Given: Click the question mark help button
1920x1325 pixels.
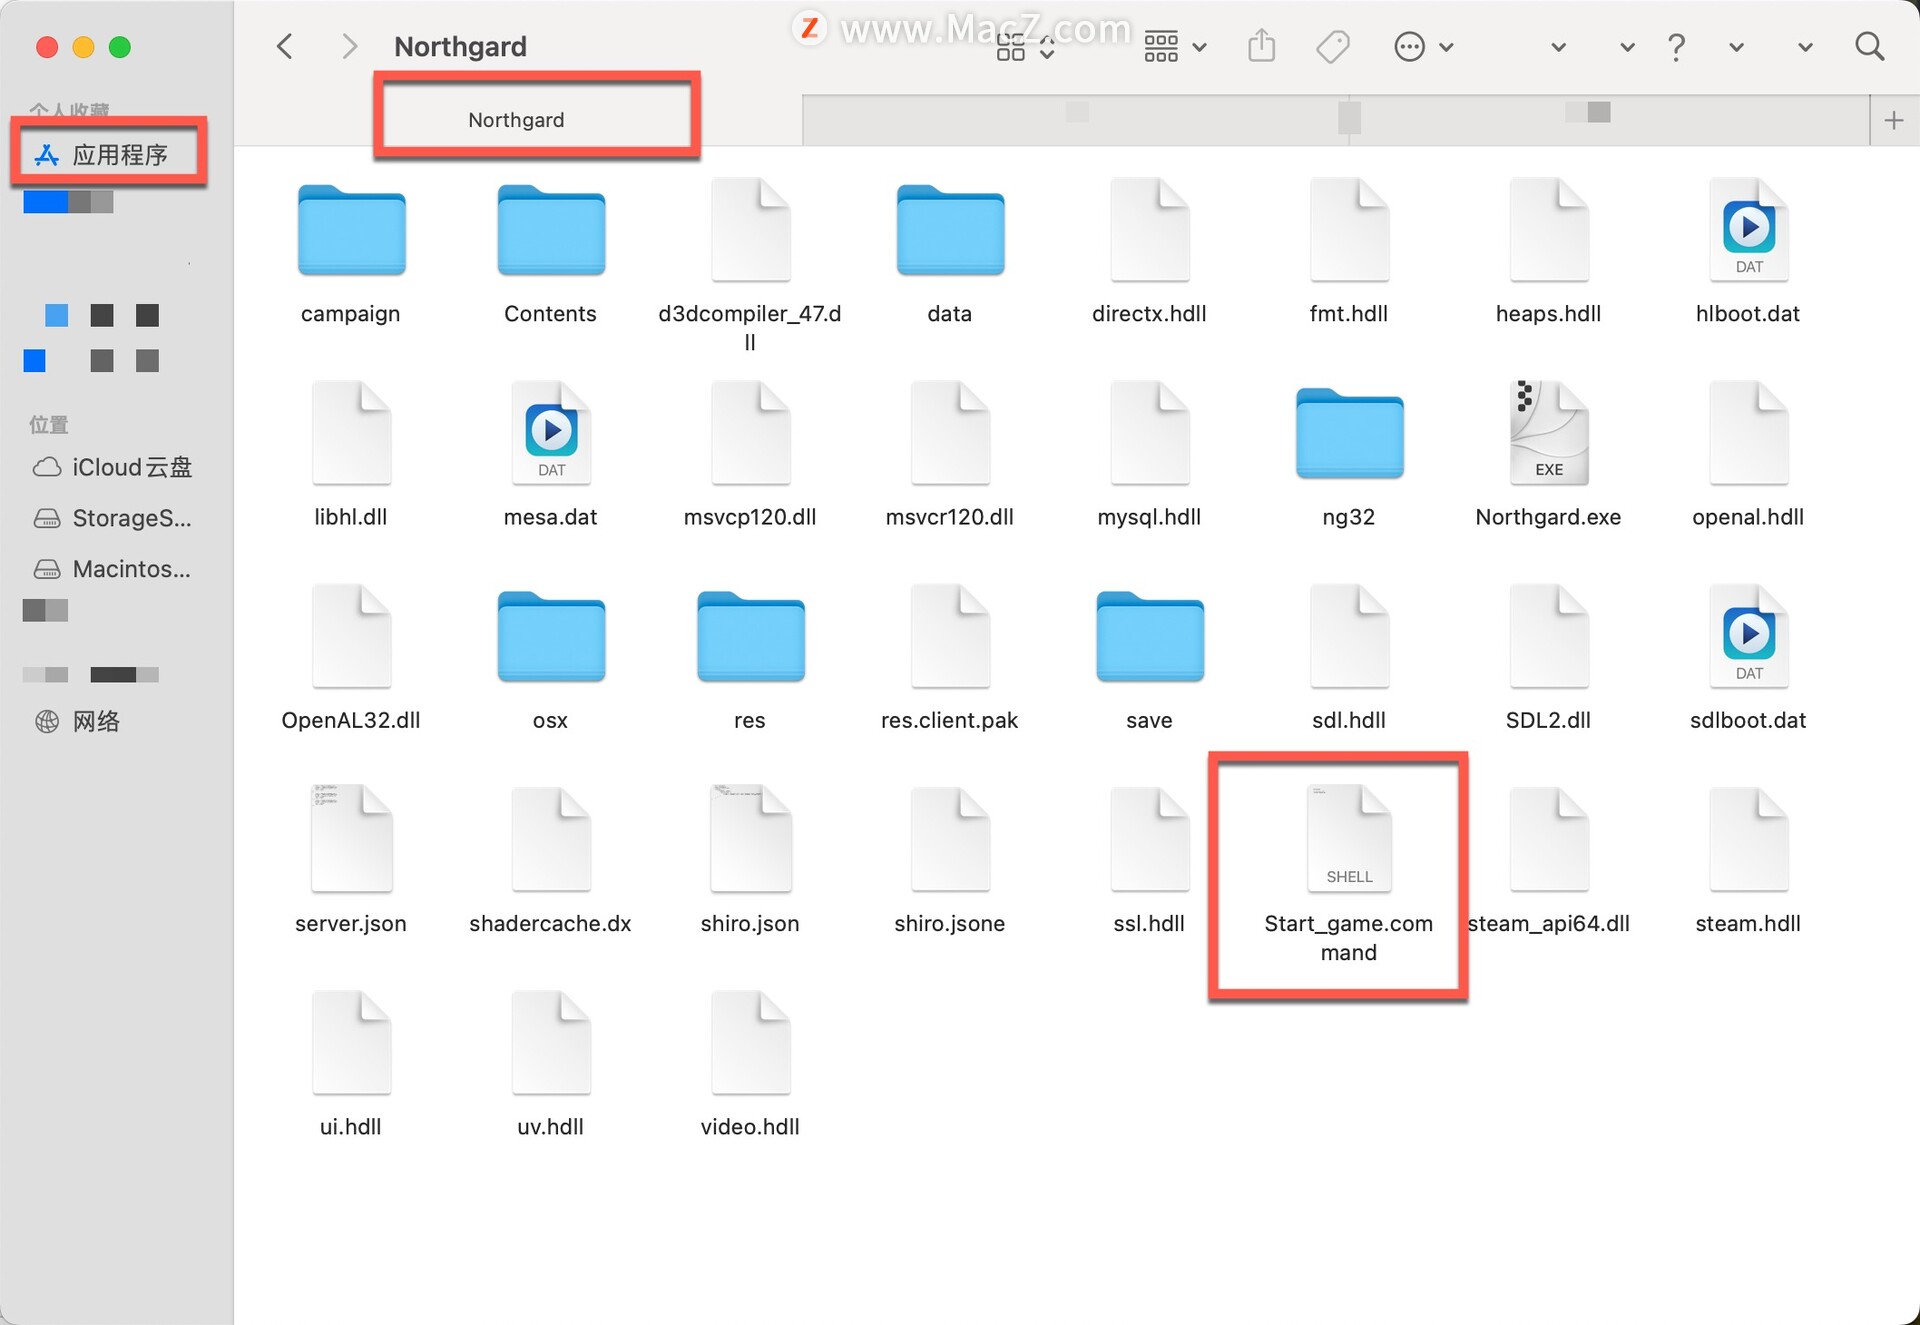Looking at the screenshot, I should (x=1677, y=47).
